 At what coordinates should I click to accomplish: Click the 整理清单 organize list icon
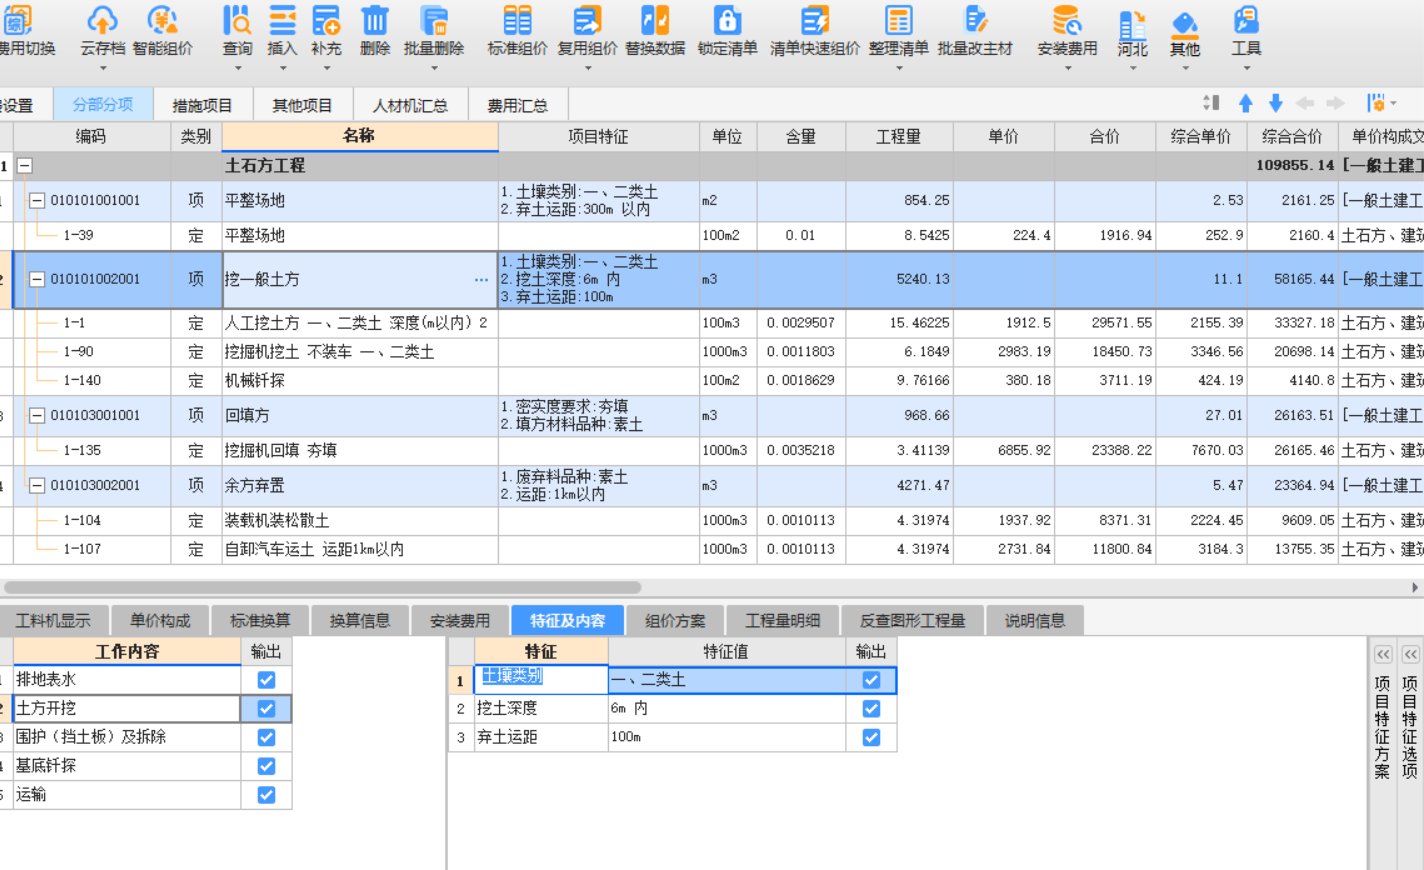898,20
